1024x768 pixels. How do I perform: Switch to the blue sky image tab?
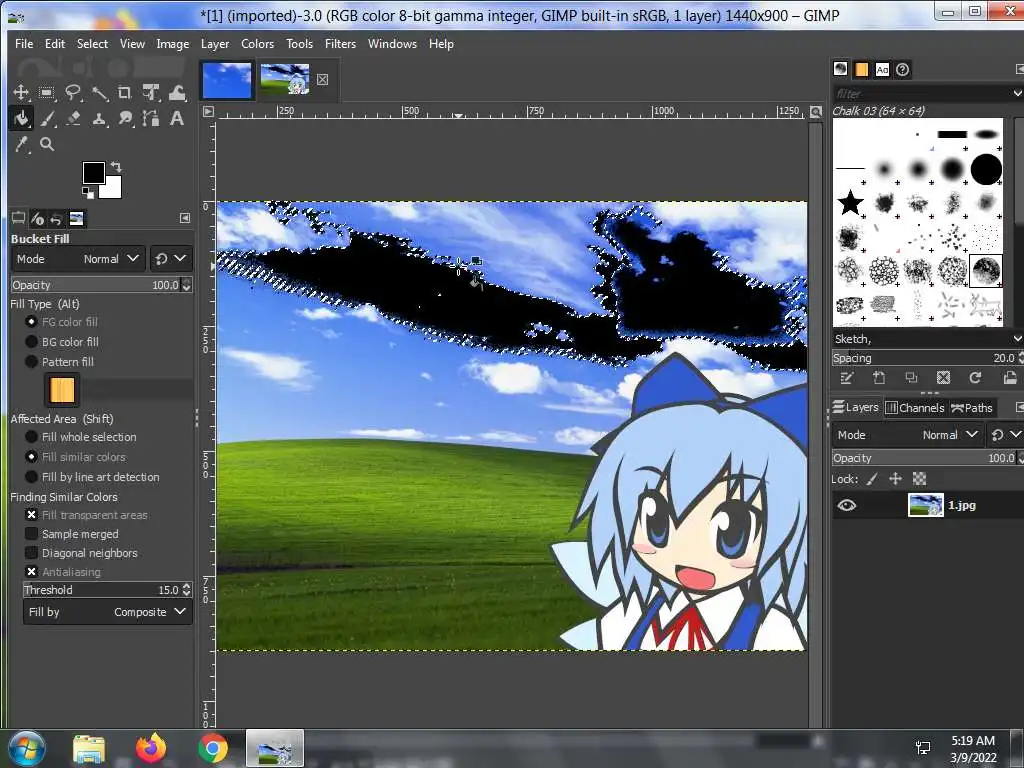pyautogui.click(x=227, y=80)
